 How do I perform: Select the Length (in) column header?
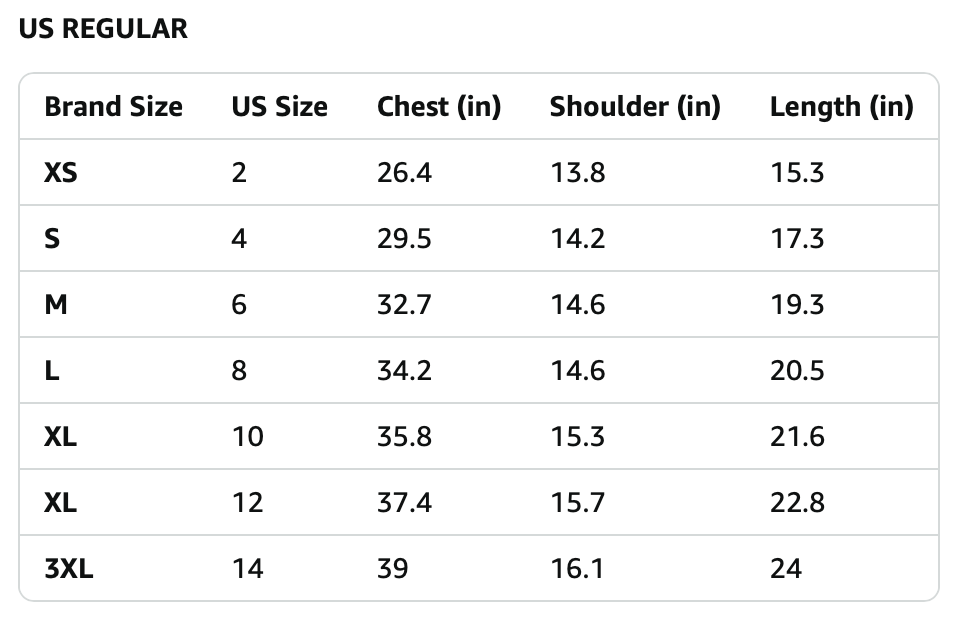[841, 107]
